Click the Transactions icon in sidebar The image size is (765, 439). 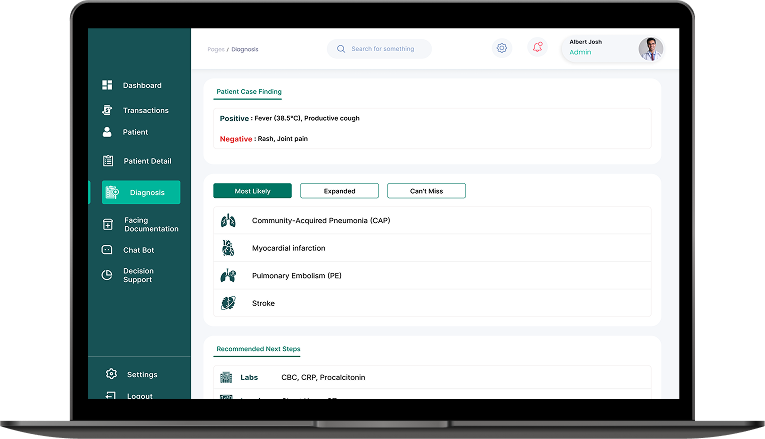pos(107,110)
